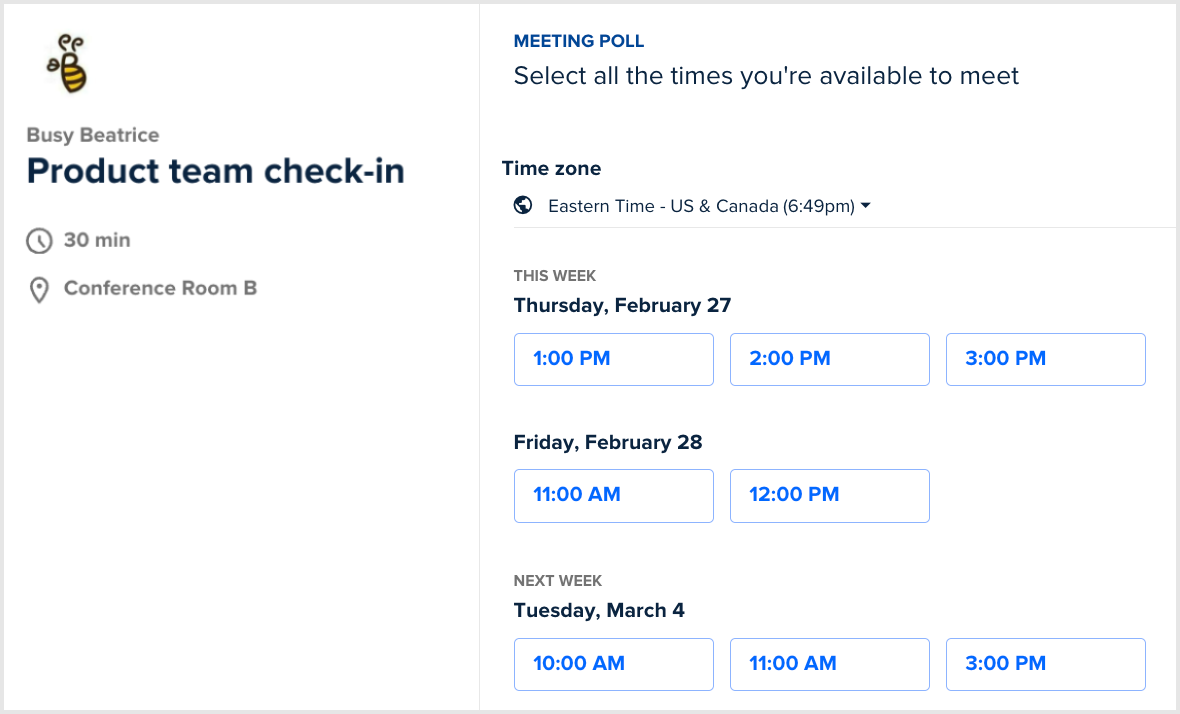Pick Tuesday March 4 11:00 AM slot
This screenshot has width=1180, height=714.
(x=829, y=664)
